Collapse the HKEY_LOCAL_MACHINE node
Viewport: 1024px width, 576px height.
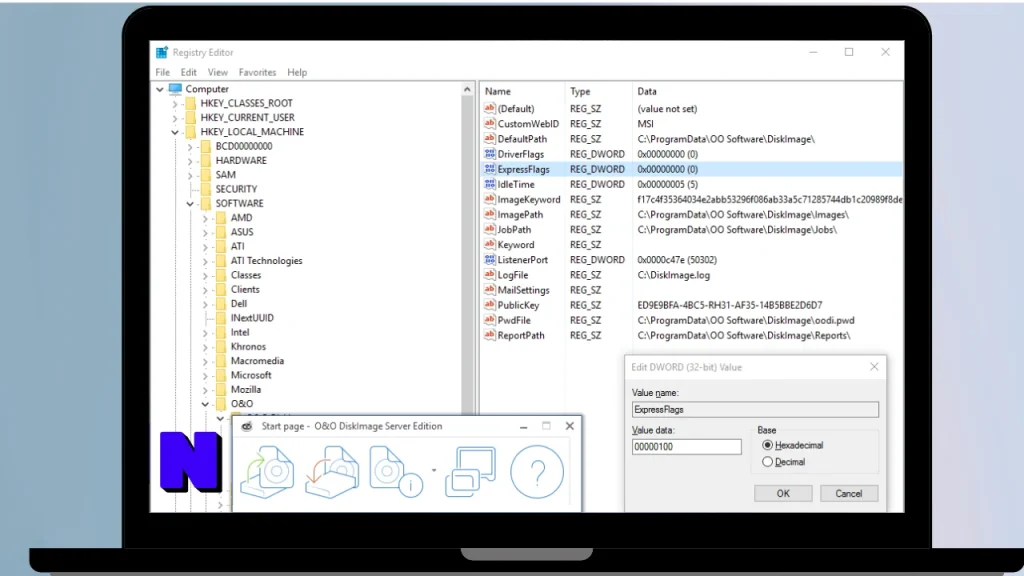[x=174, y=132]
